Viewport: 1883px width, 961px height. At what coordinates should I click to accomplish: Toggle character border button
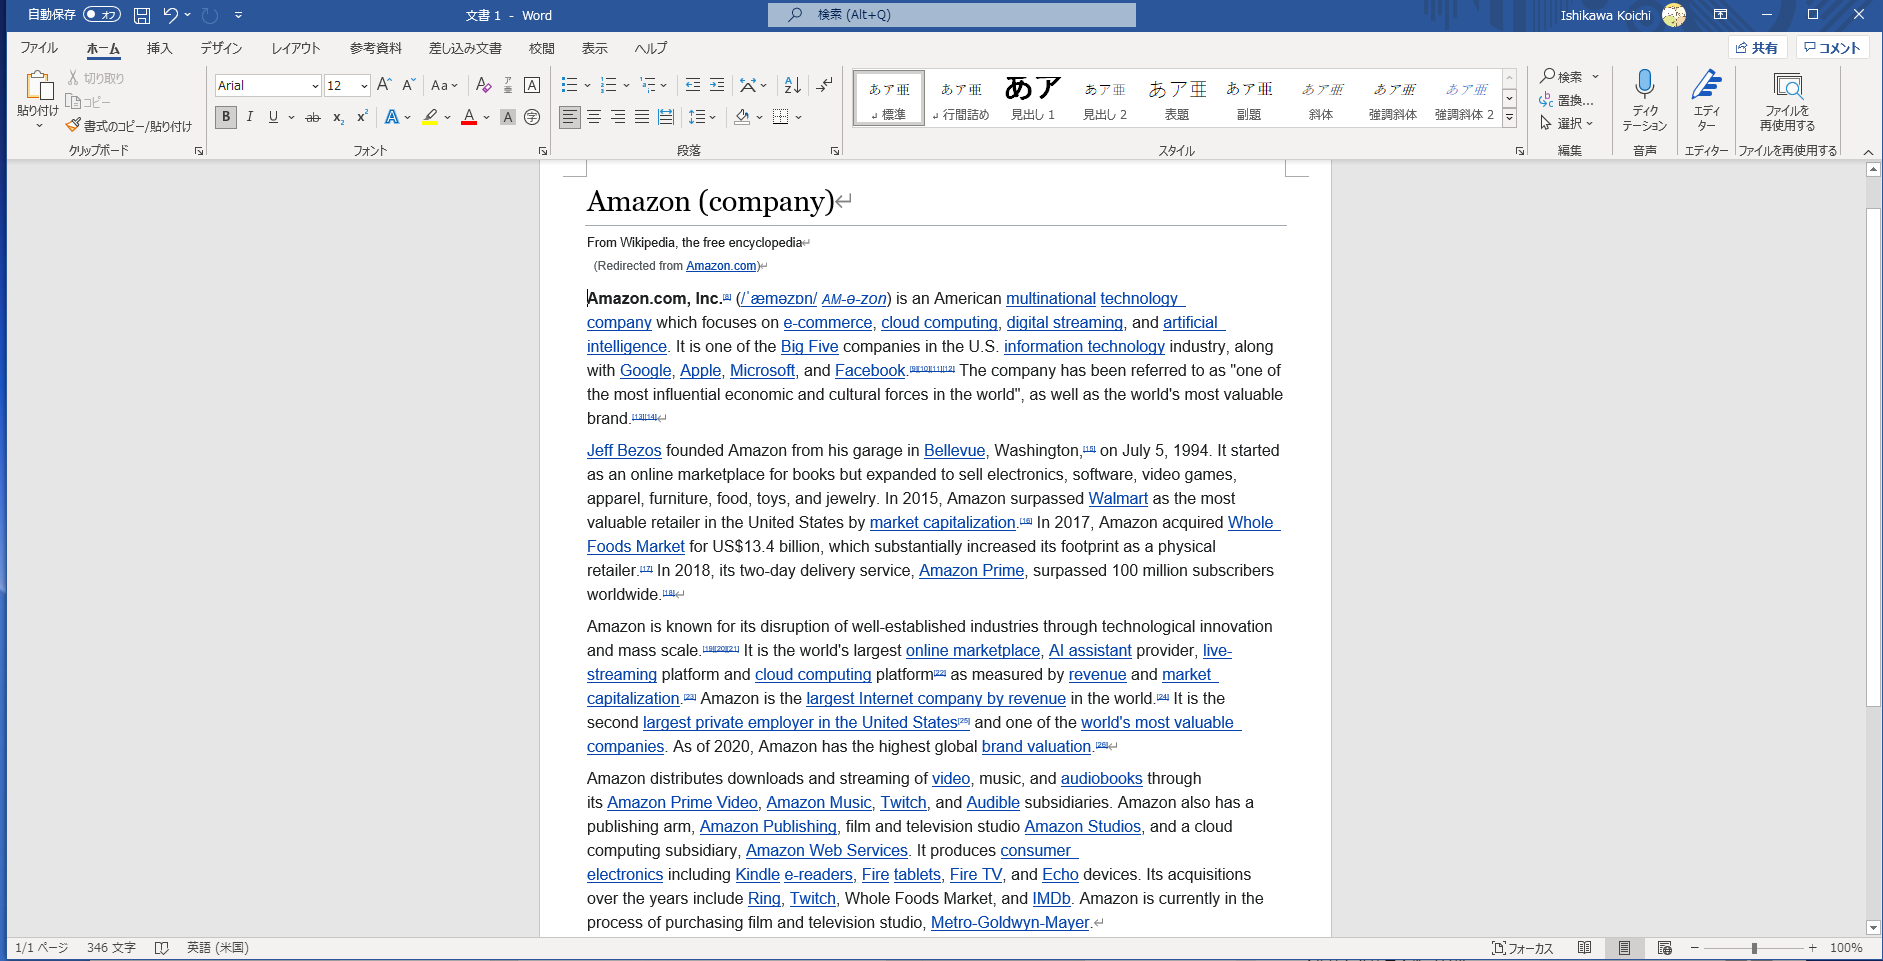tap(532, 85)
